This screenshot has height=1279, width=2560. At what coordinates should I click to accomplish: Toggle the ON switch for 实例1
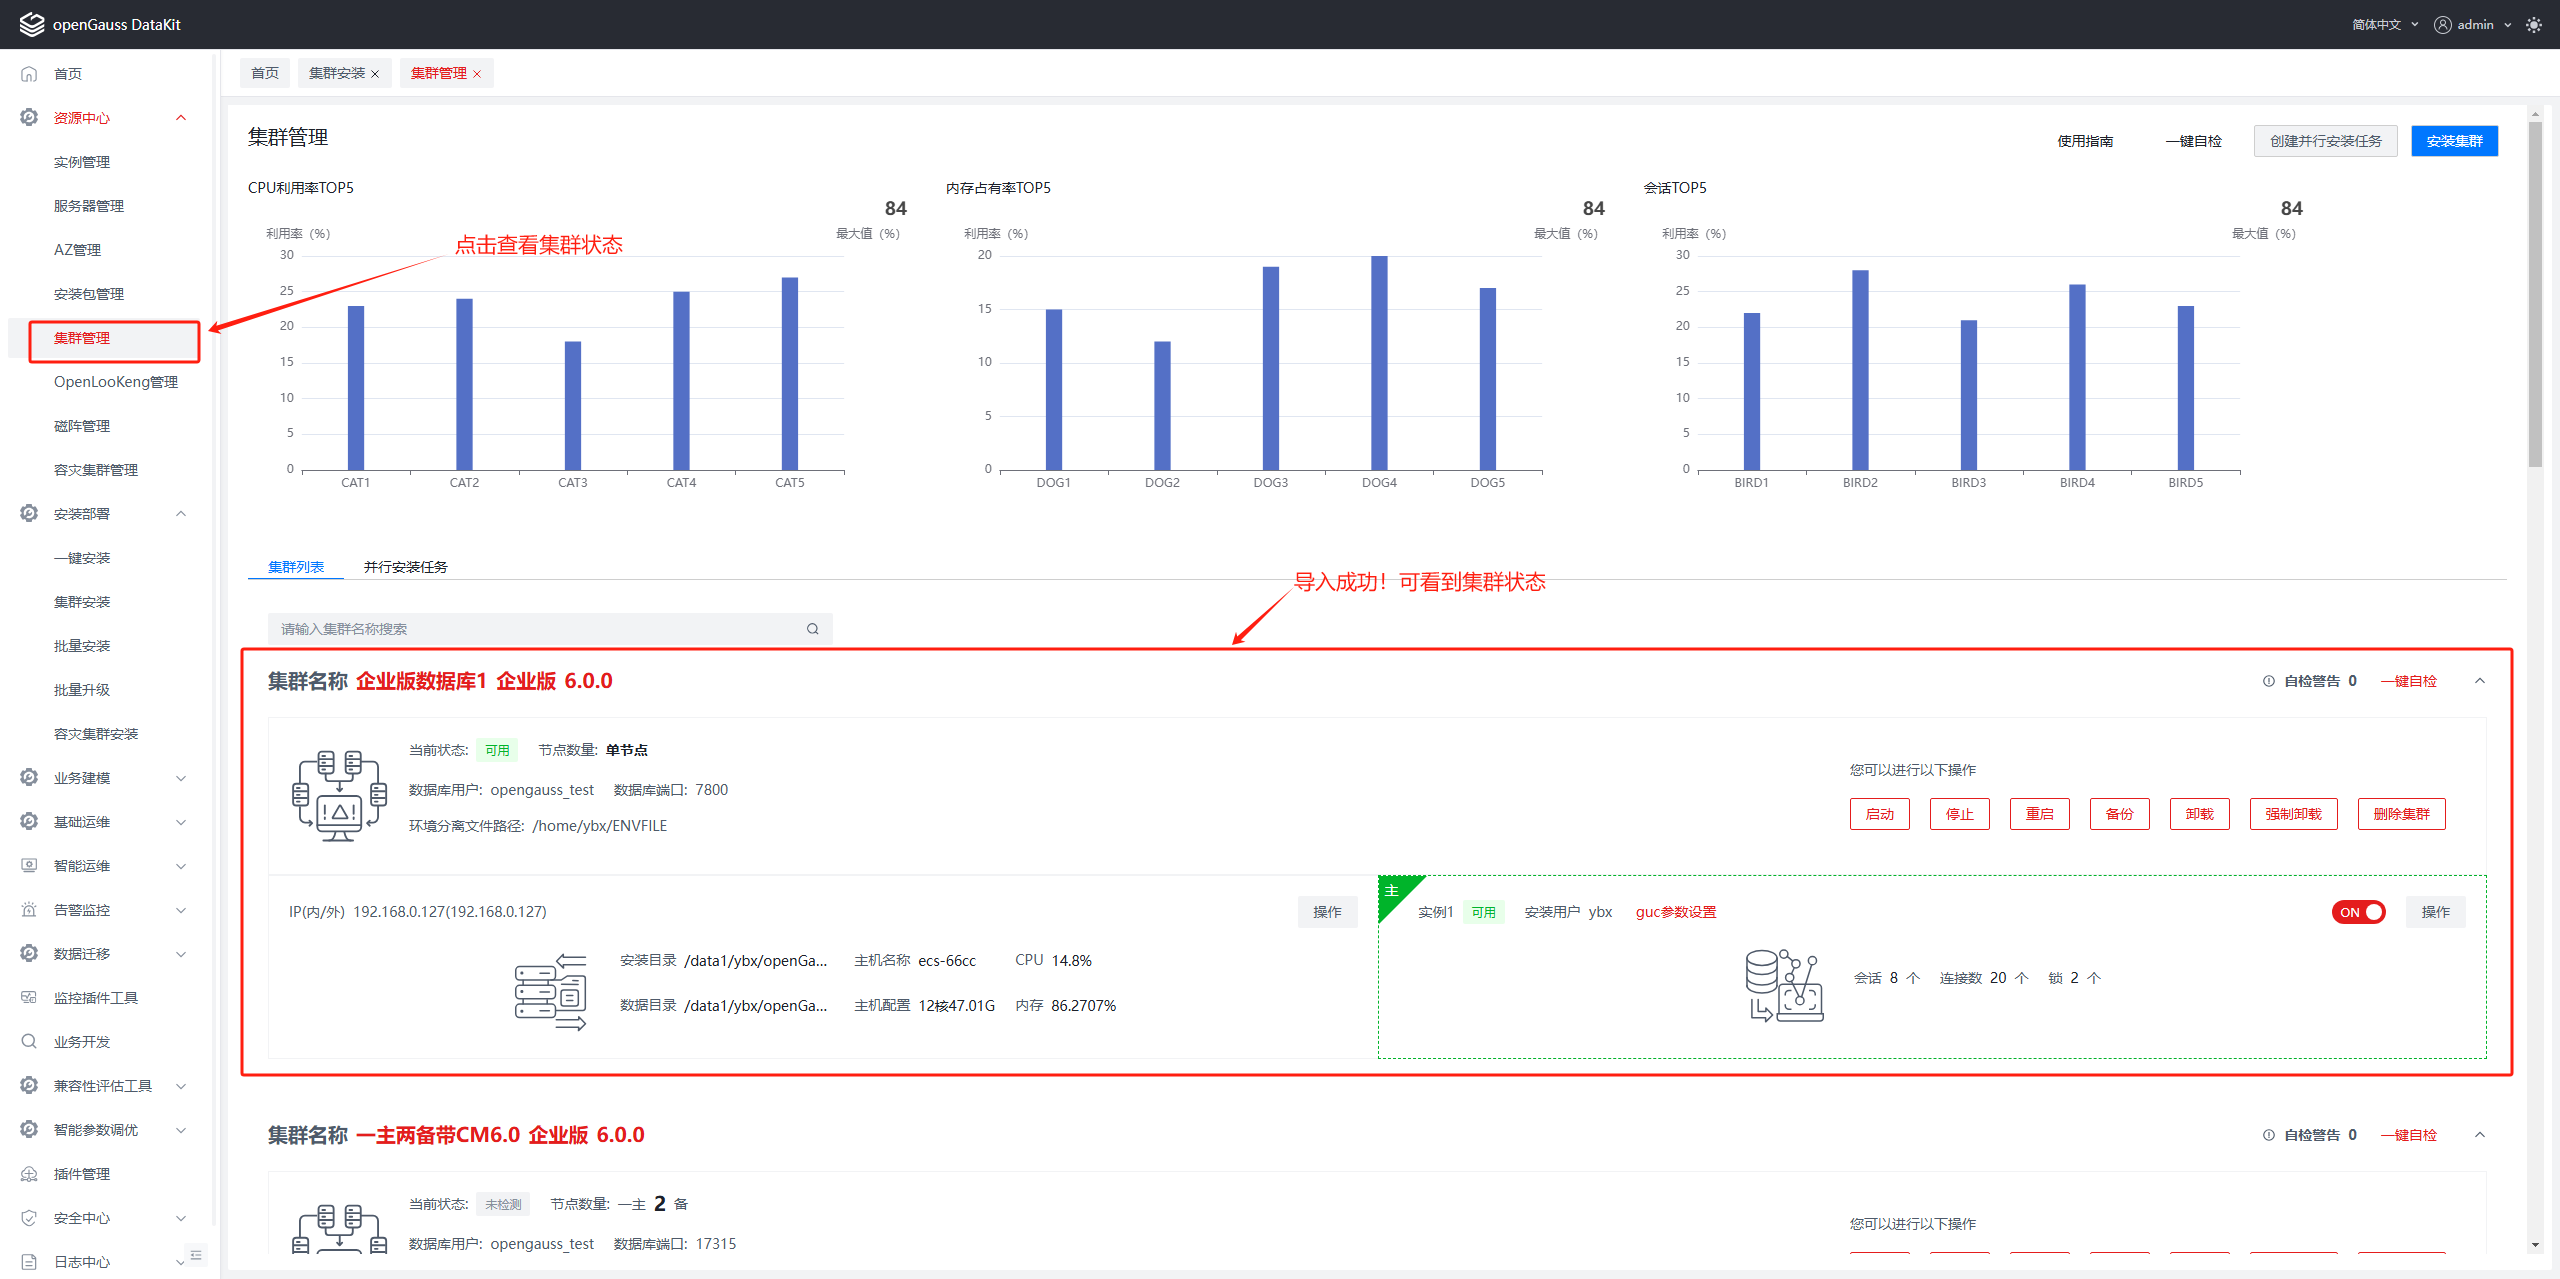tap(2358, 912)
